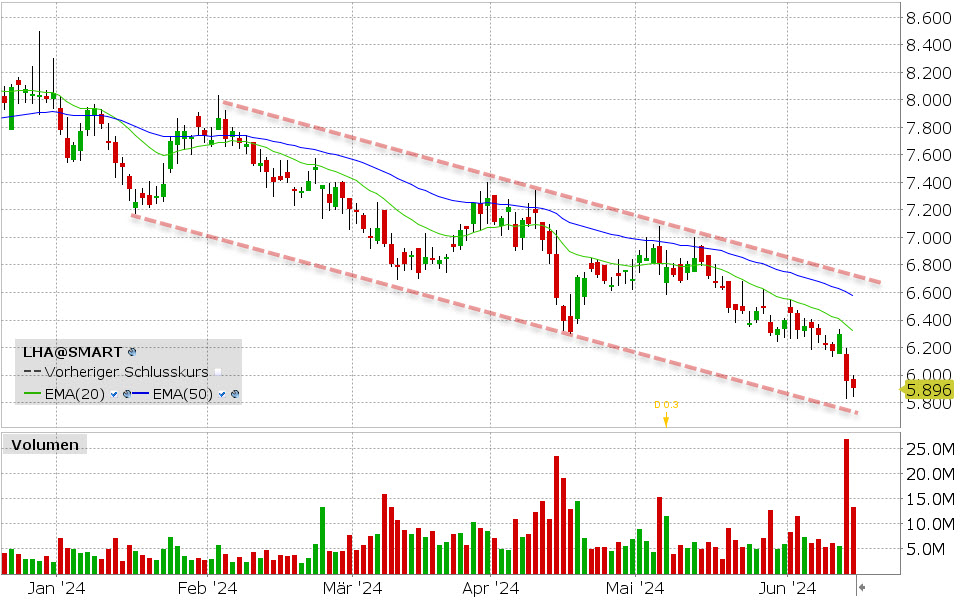
Task: Click the small arrow icon after Jun '24
Action: pyautogui.click(x=861, y=588)
